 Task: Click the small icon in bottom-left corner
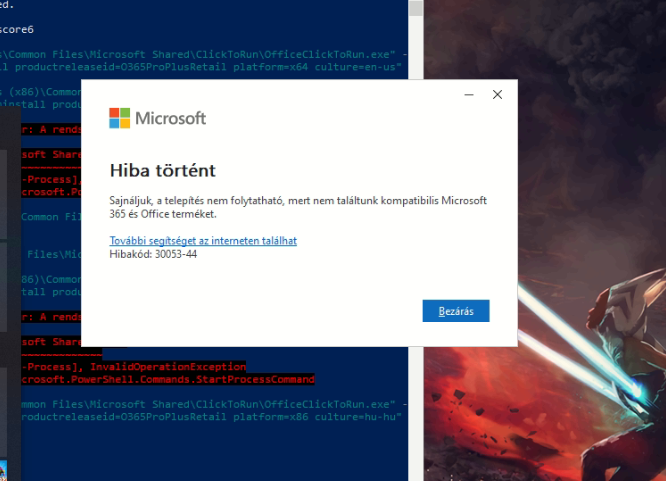tap(4, 470)
